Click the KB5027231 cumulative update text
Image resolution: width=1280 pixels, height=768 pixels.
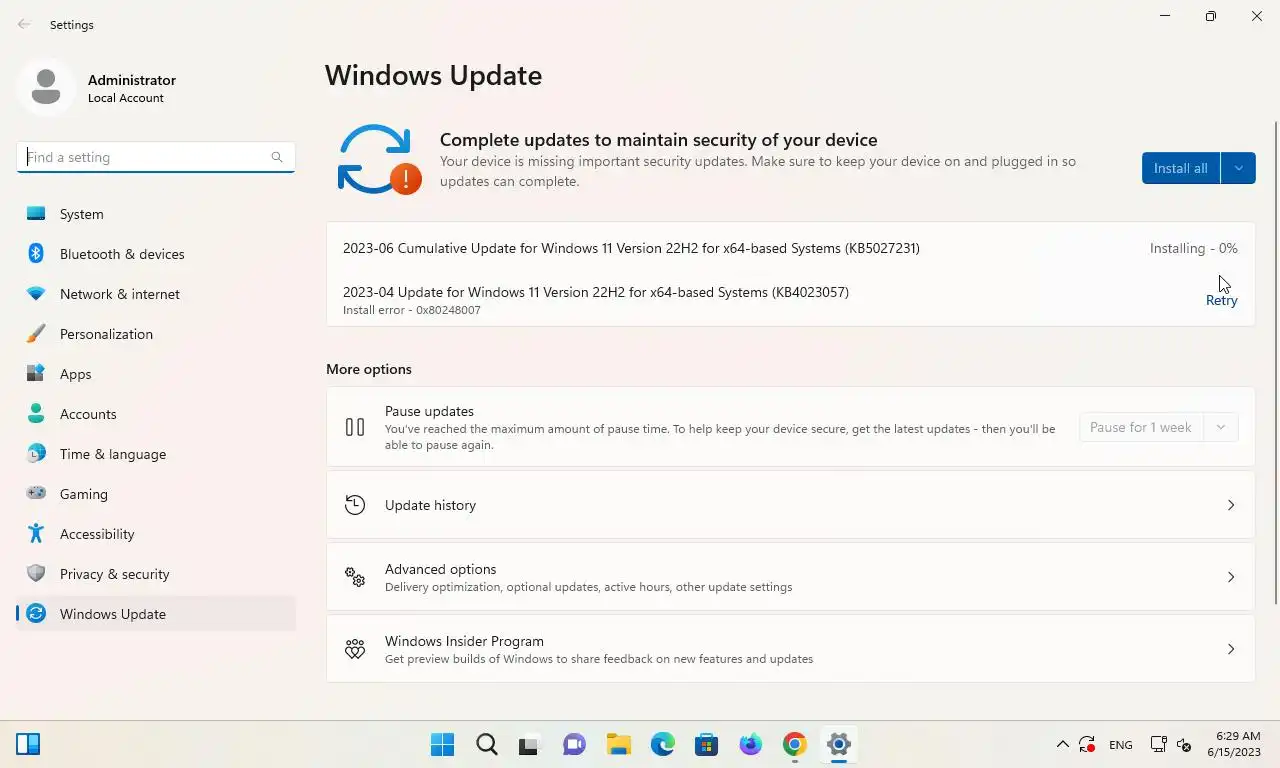tap(631, 248)
